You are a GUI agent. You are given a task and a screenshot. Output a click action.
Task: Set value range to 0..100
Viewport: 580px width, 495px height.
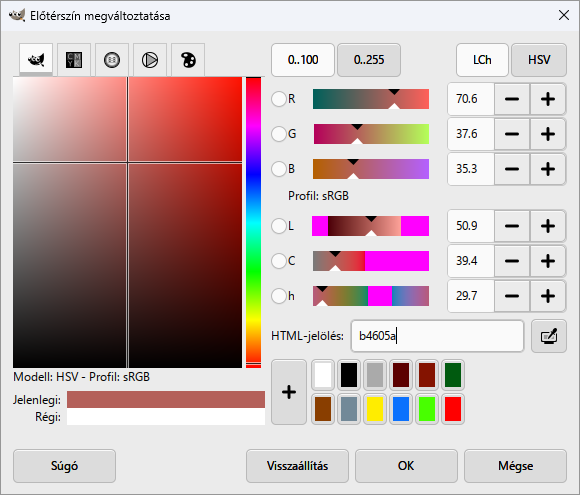click(303, 60)
